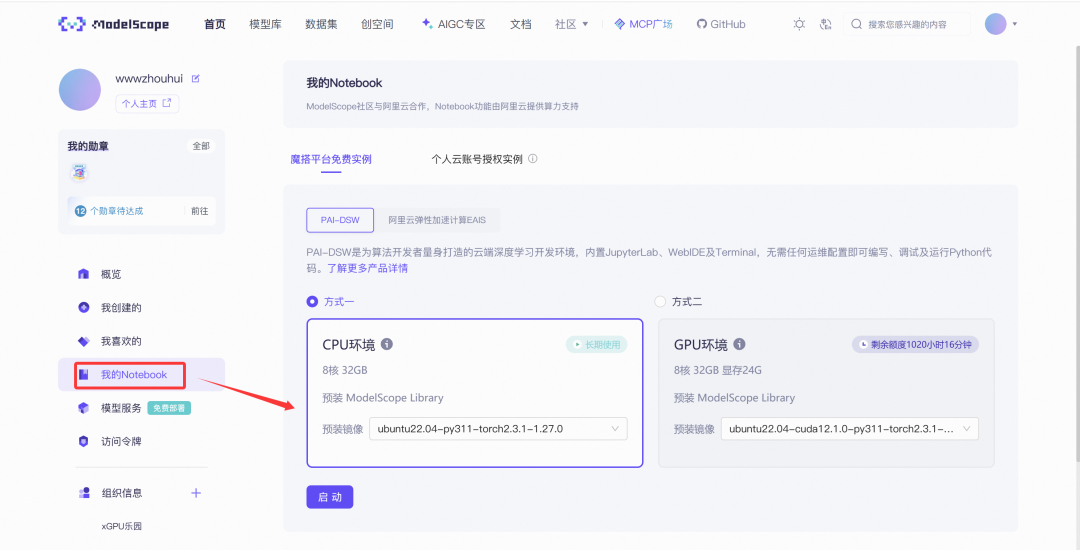
Task: Select the GPU环境 card
Action: point(827,393)
